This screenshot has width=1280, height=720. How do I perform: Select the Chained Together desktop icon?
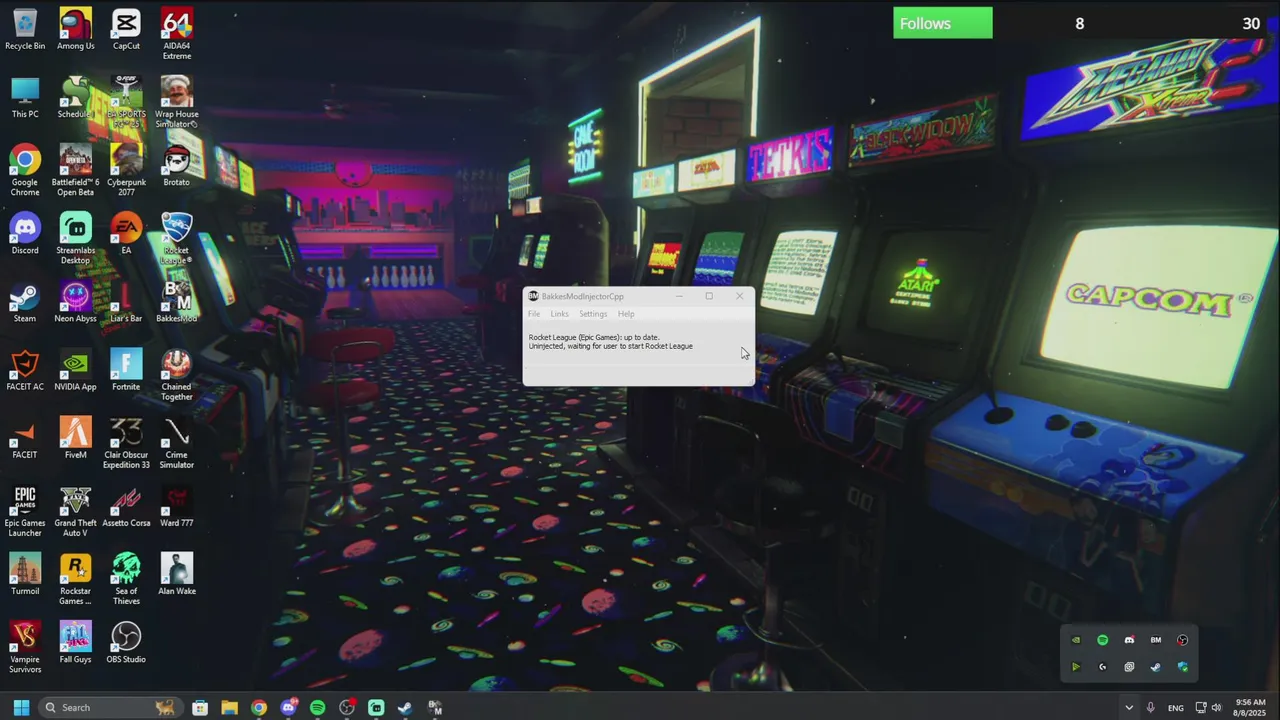point(177,374)
